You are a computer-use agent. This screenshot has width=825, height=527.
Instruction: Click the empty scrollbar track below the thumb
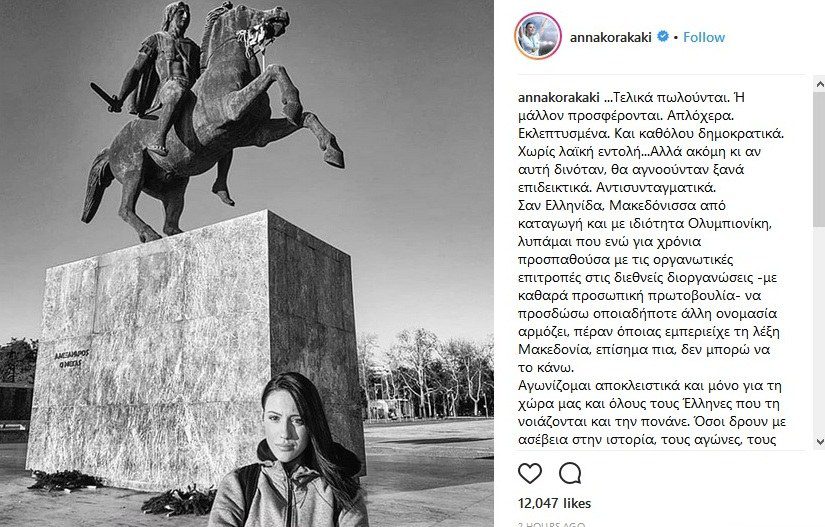(x=819, y=331)
